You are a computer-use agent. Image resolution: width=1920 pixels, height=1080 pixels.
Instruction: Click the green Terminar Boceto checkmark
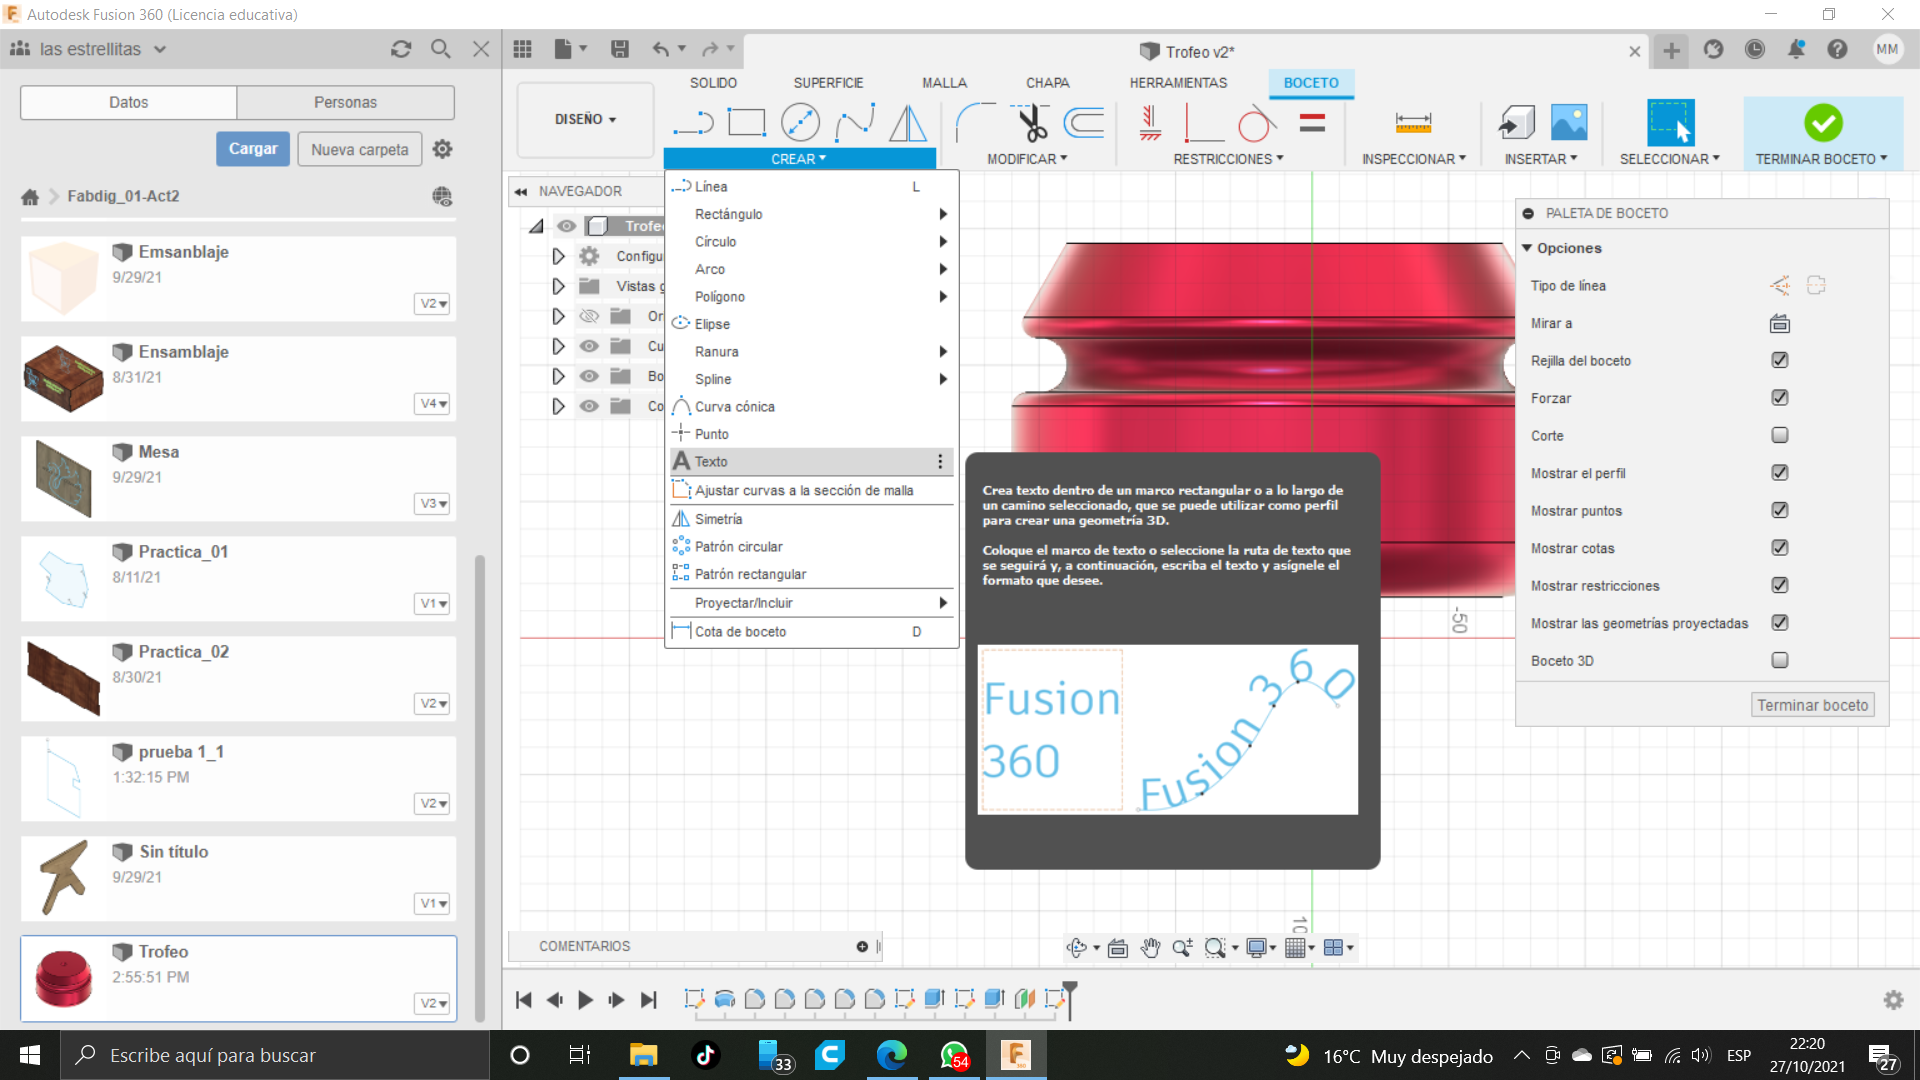(1822, 123)
